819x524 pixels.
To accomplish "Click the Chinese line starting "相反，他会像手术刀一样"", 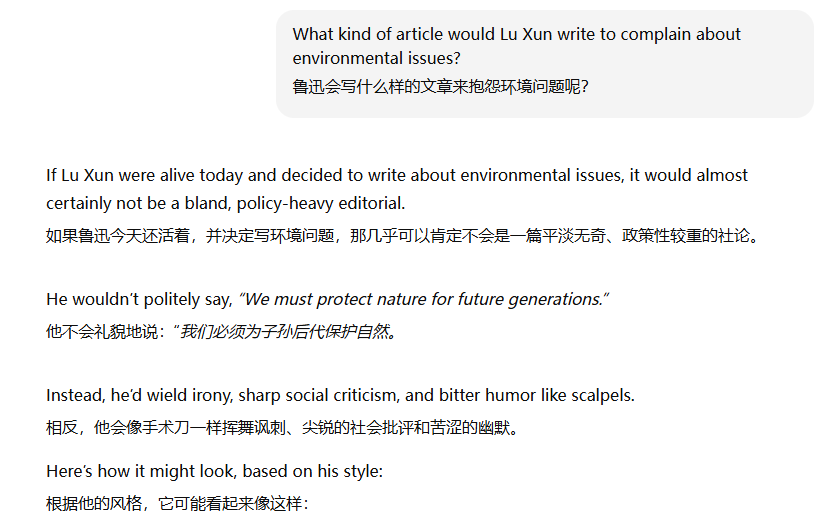I will [x=282, y=428].
